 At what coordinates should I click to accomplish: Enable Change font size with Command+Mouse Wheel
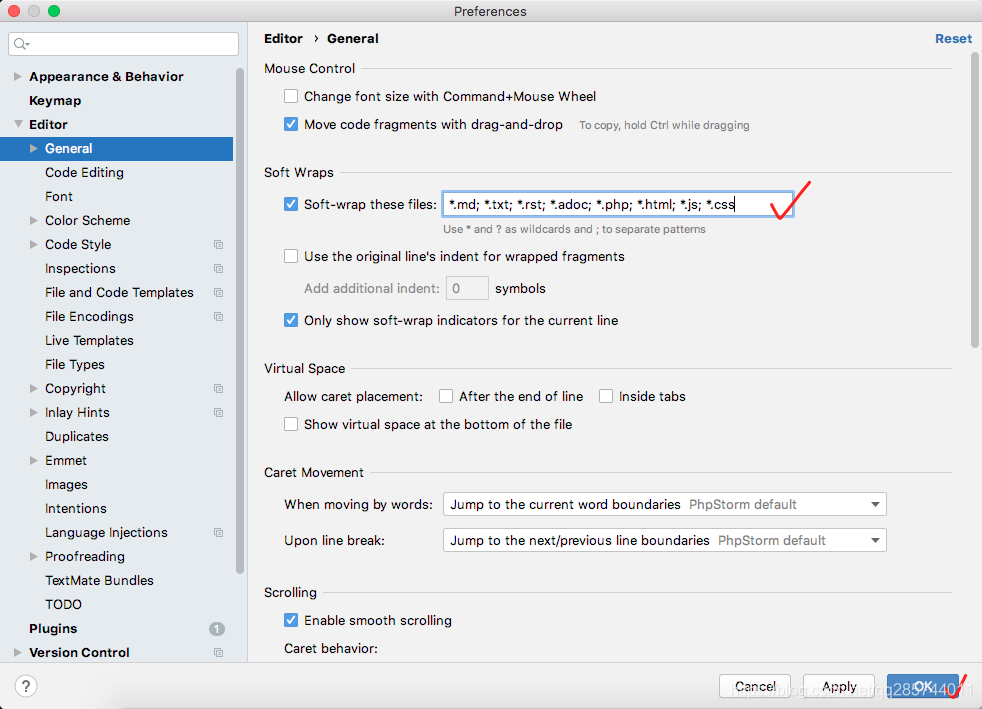pos(291,97)
